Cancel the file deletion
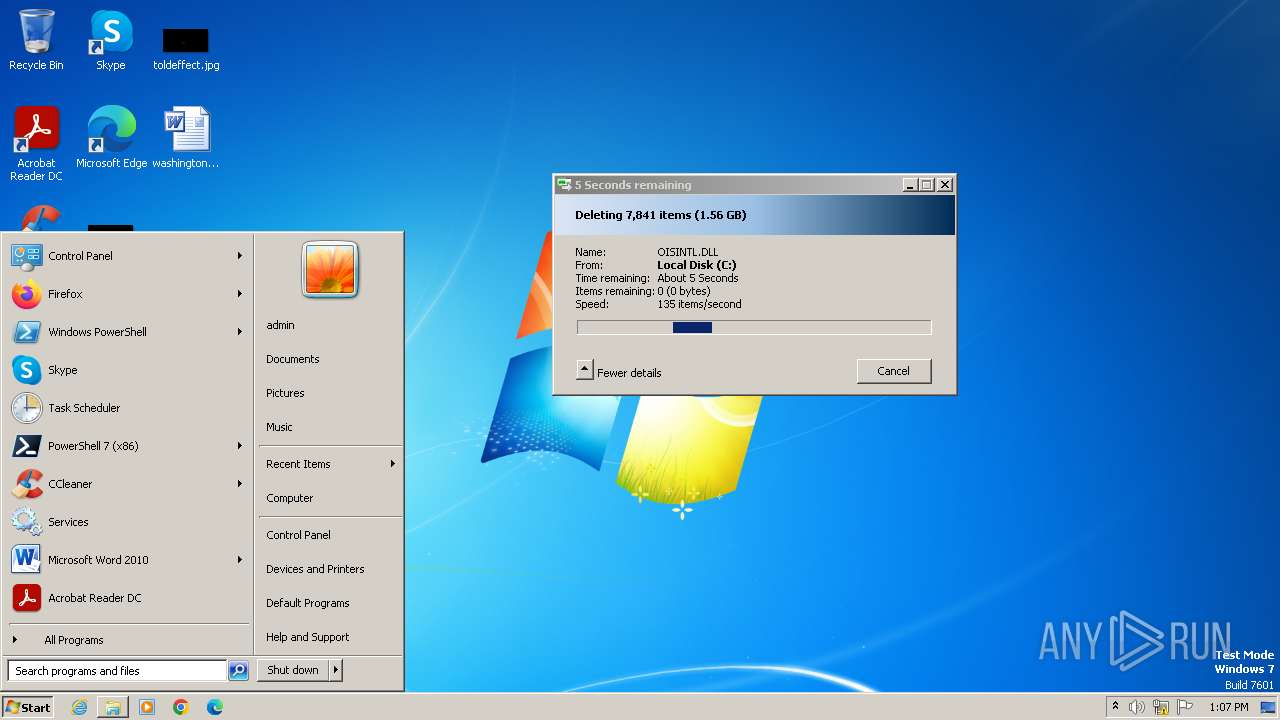Viewport: 1280px width, 720px height. tap(893, 371)
